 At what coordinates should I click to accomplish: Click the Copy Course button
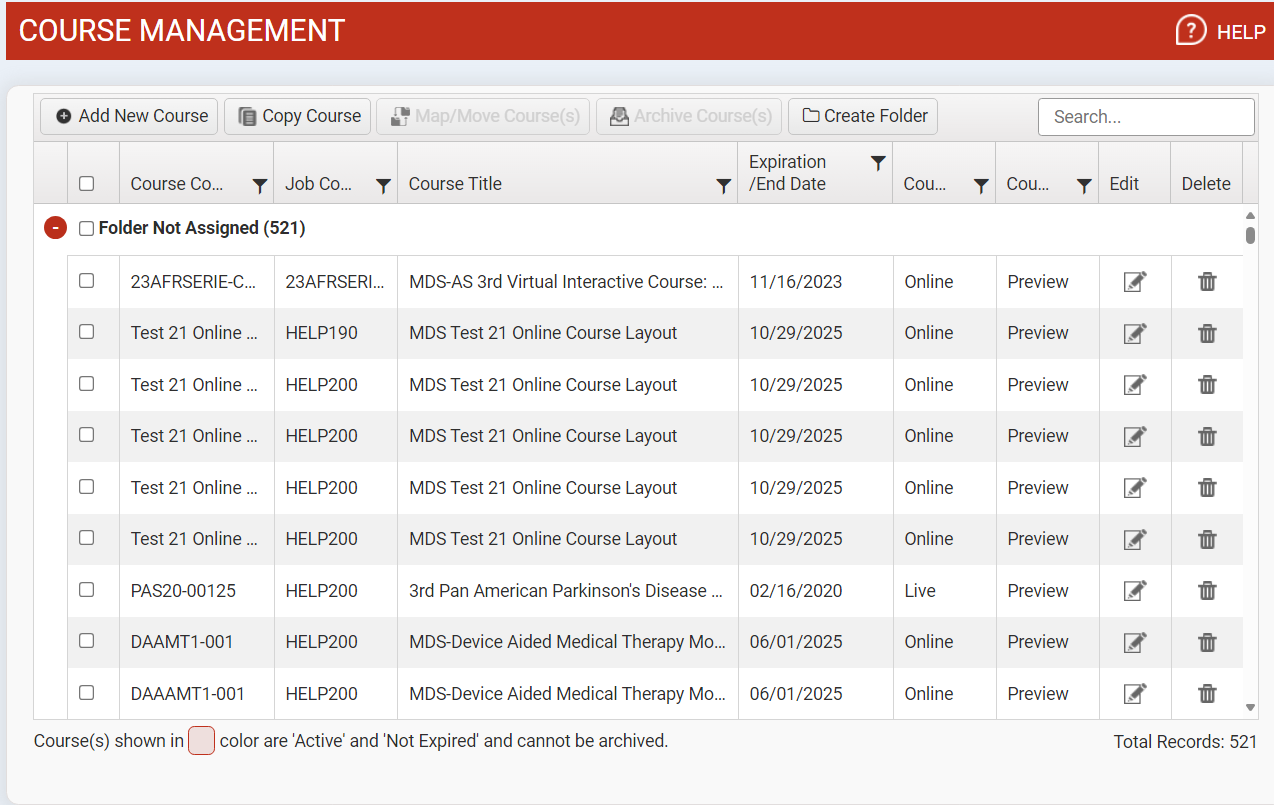[299, 116]
